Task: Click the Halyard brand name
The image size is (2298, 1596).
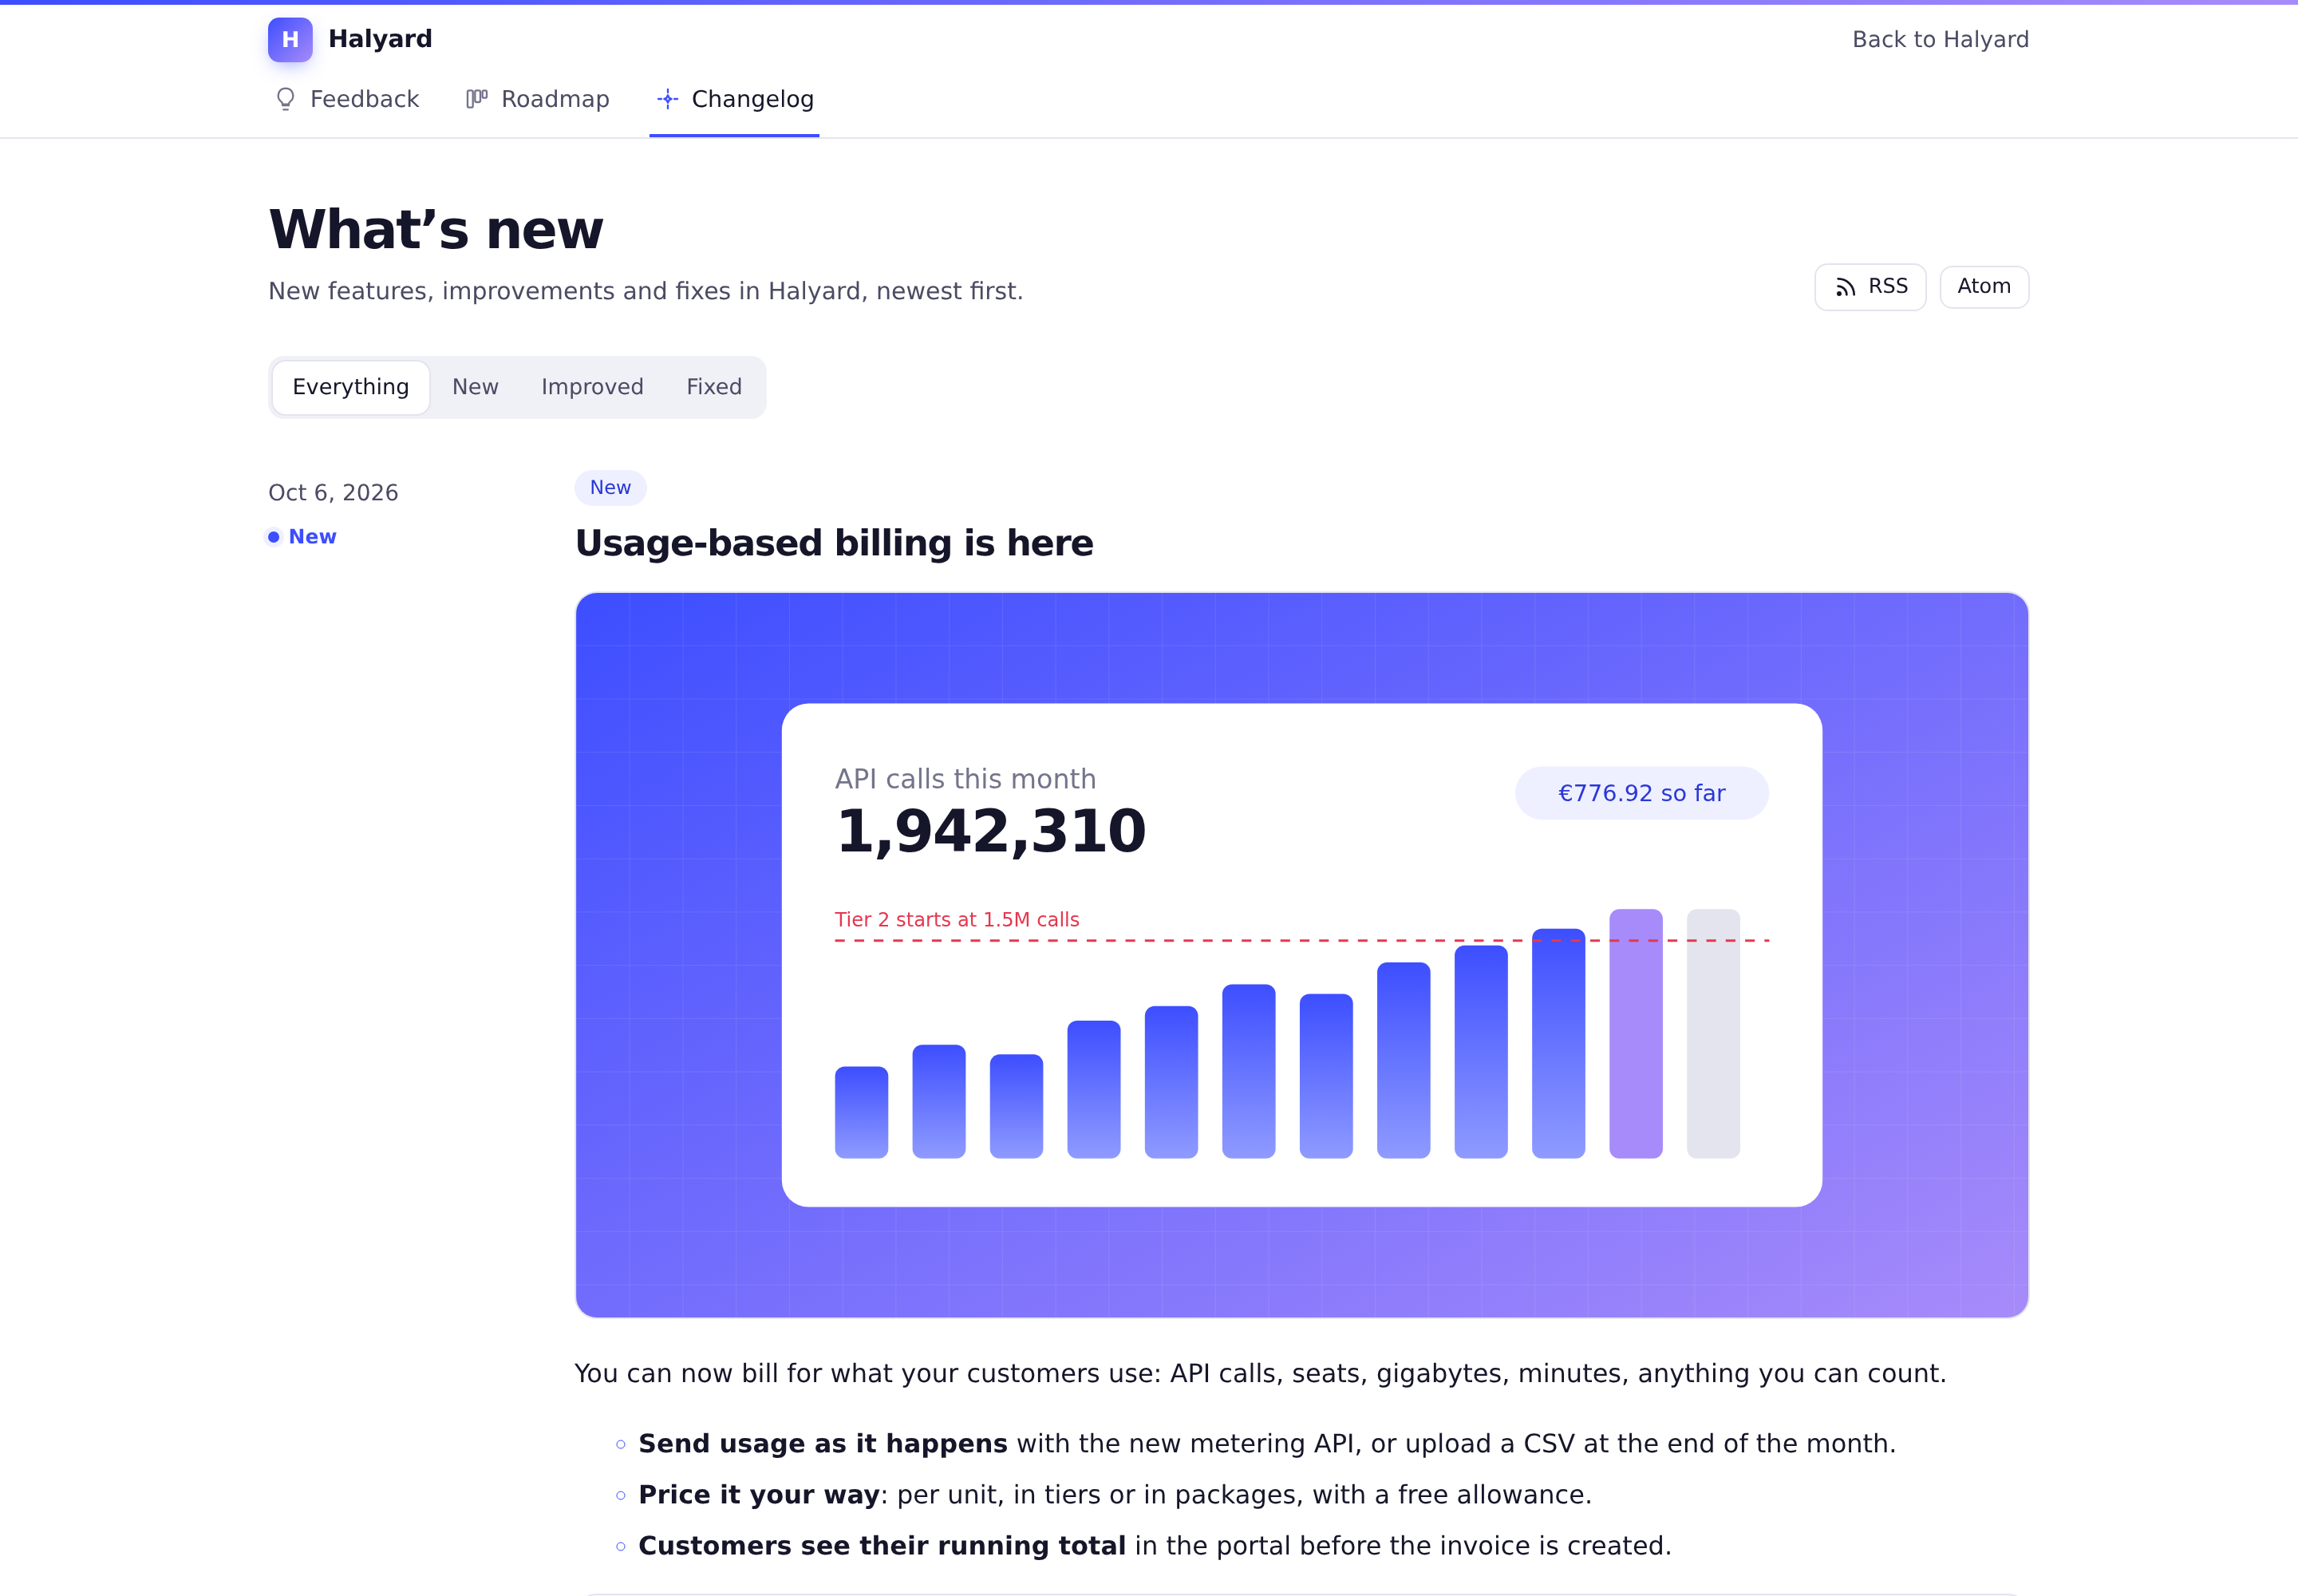Action: point(380,39)
